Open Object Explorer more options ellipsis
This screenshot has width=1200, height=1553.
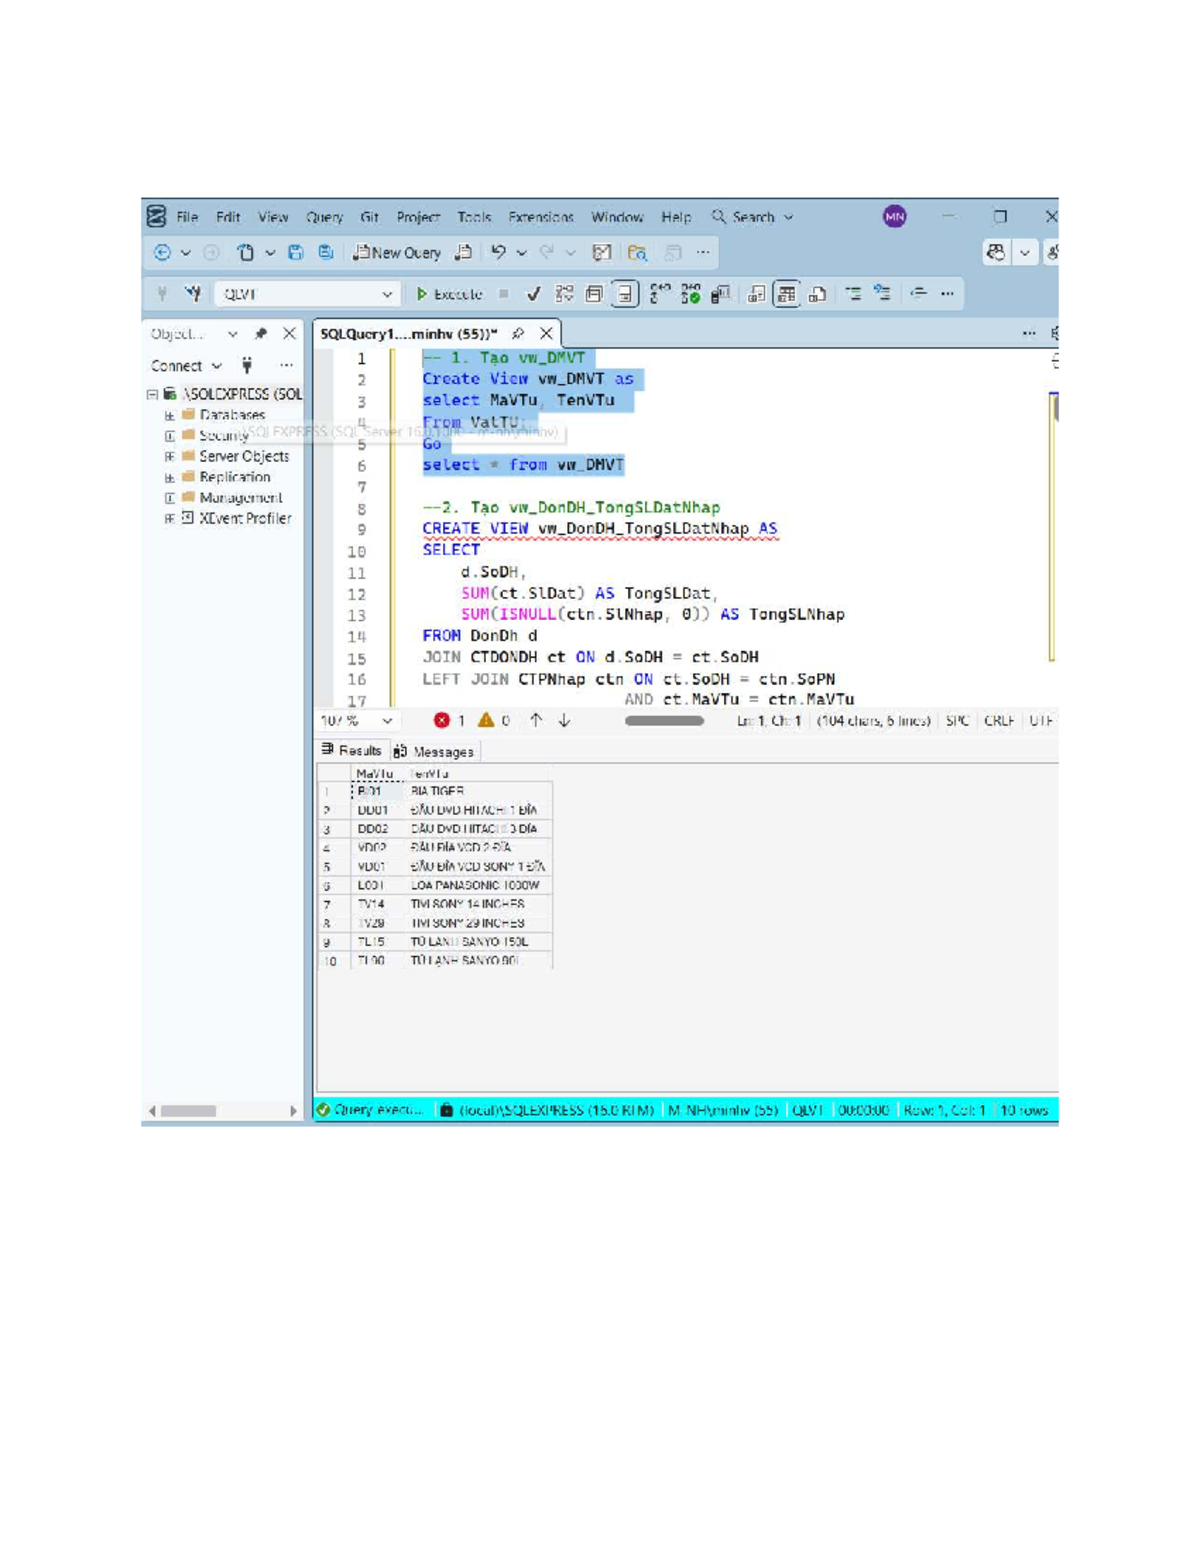click(286, 366)
